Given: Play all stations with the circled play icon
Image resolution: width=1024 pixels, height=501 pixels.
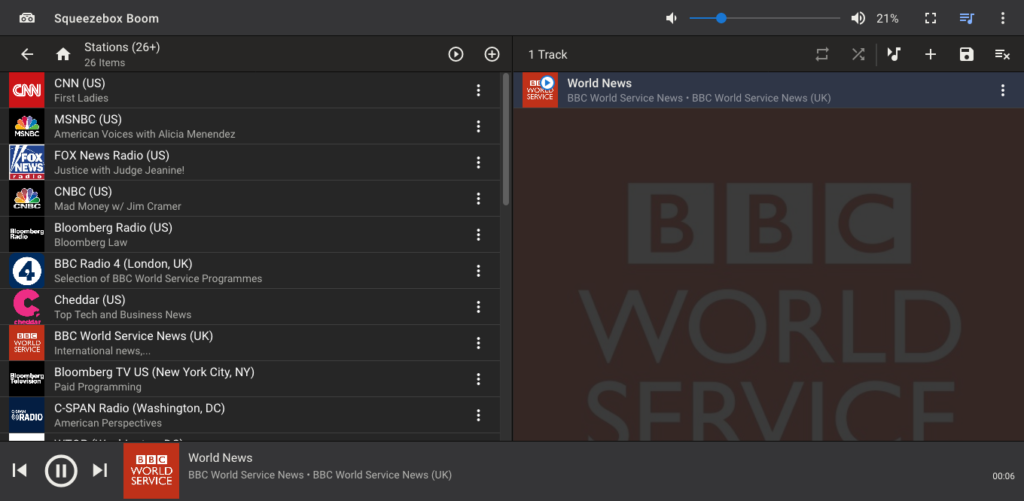Looking at the screenshot, I should [456, 54].
